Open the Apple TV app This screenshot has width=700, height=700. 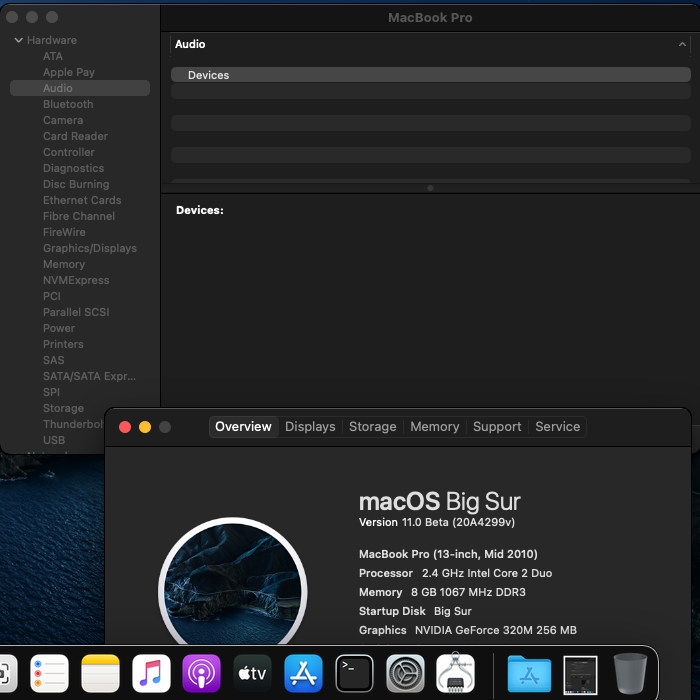pyautogui.click(x=252, y=673)
